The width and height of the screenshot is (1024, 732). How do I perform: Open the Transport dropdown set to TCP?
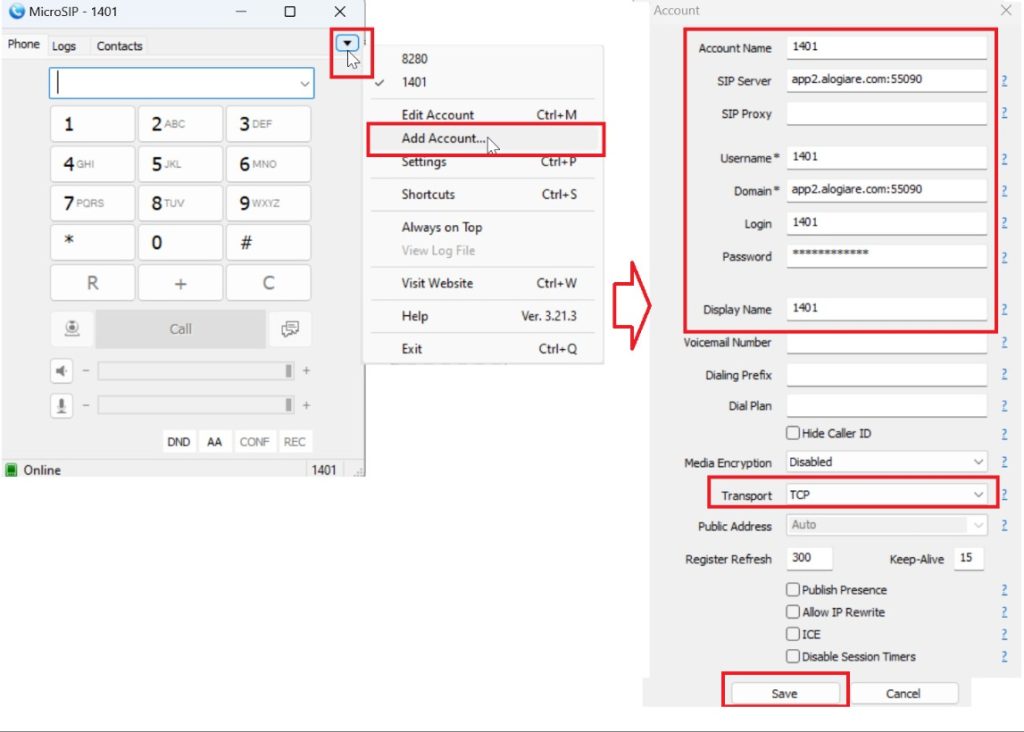tap(886, 494)
